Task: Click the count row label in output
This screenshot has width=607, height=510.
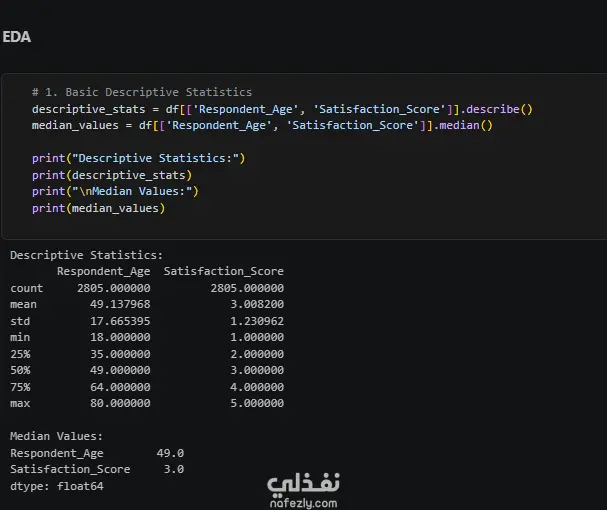Action: tap(27, 288)
